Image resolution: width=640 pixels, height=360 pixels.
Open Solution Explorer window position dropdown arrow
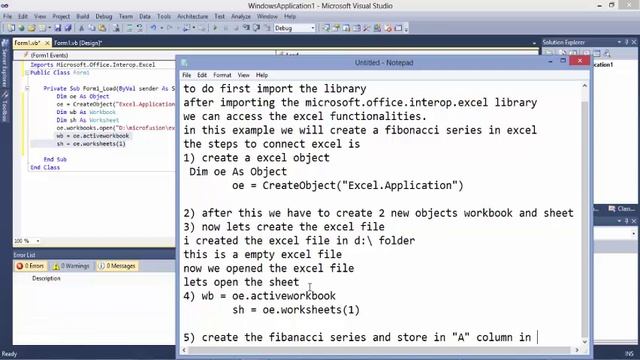point(619,42)
